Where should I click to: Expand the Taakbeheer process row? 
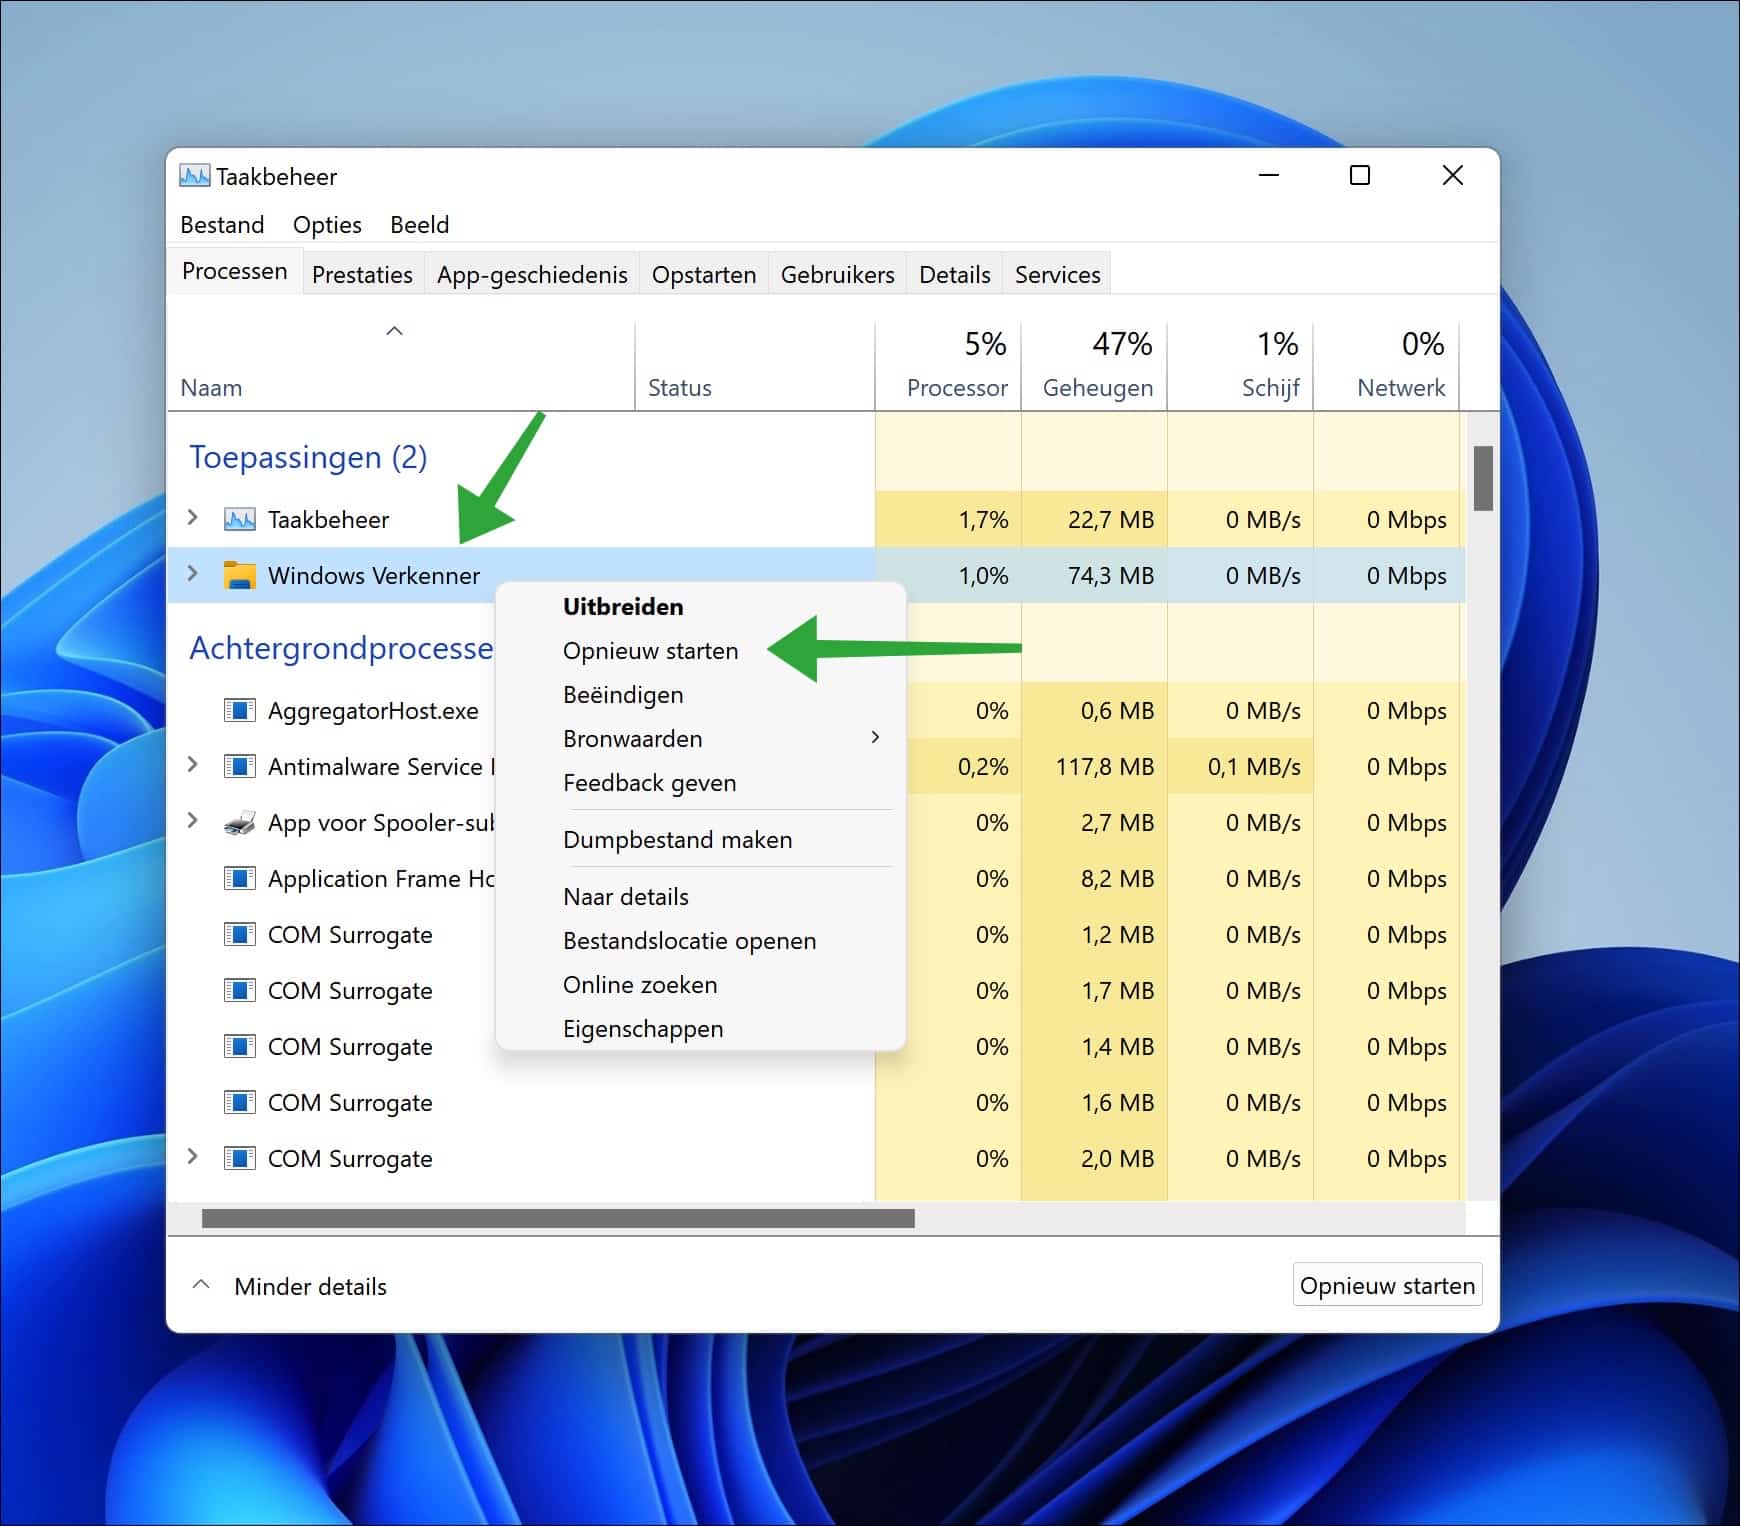pos(193,518)
